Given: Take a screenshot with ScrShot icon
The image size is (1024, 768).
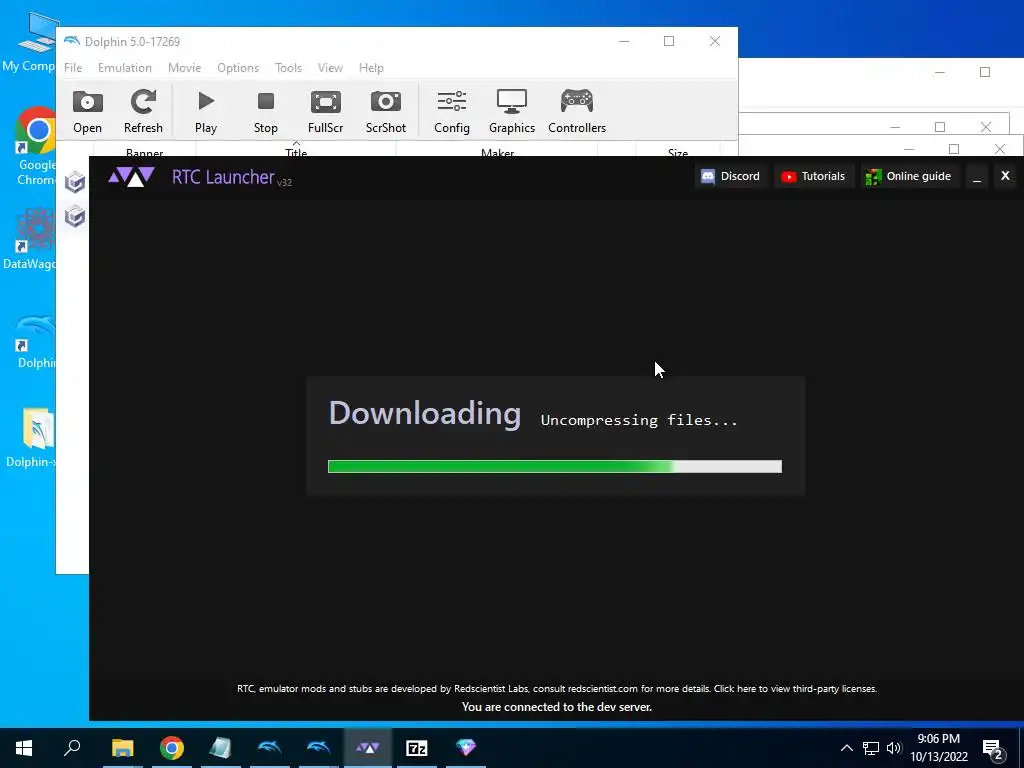Looking at the screenshot, I should tap(385, 111).
